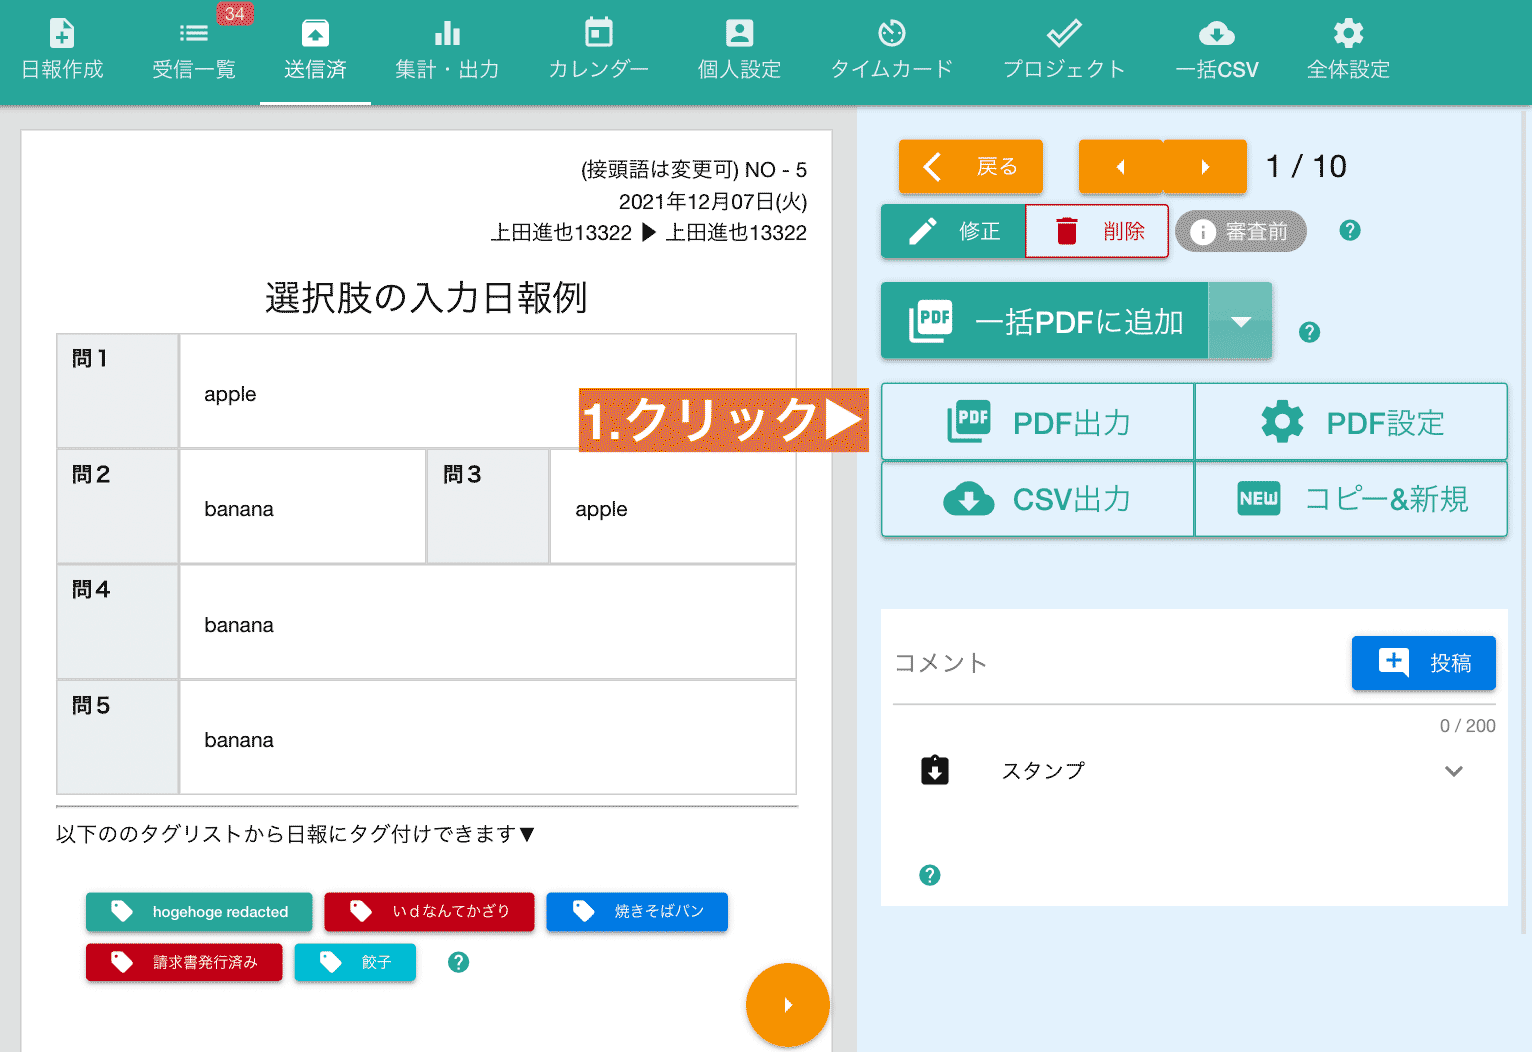Click the 戻る back button
The width and height of the screenshot is (1532, 1052).
[970, 166]
